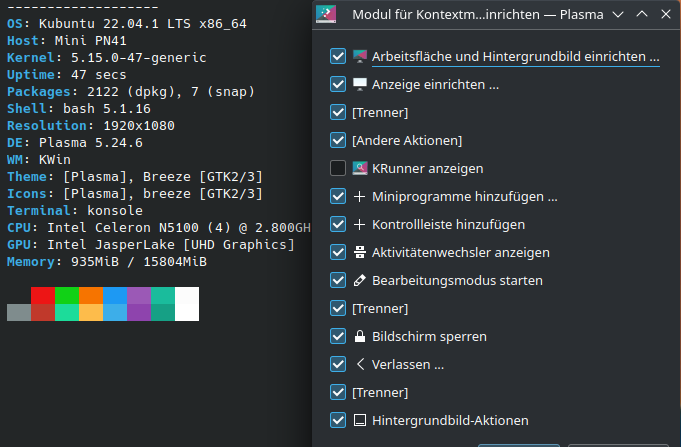Uncheck the Bearbeitungsmodus starten checkbox
This screenshot has width=681, height=447.
(338, 280)
